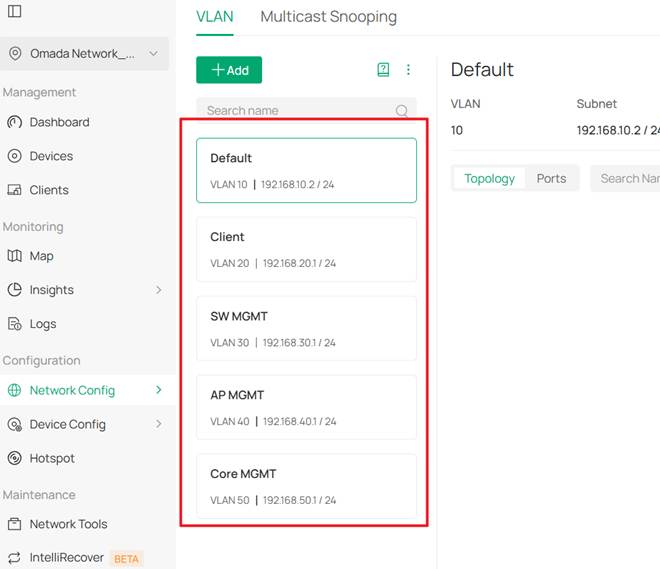Open the help guide book icon
The image size is (660, 569).
[x=383, y=70]
